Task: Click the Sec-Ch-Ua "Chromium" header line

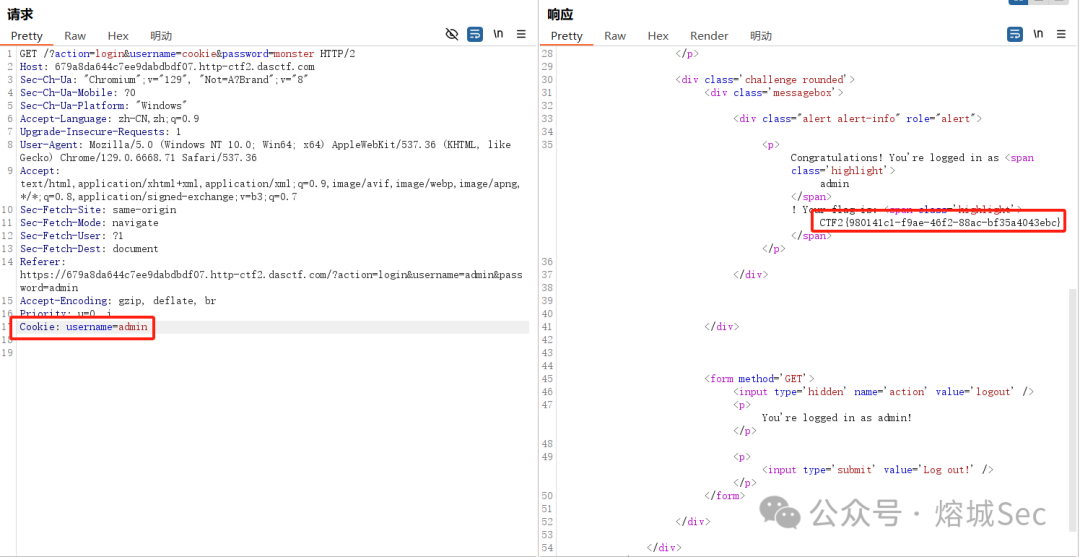Action: pos(164,80)
